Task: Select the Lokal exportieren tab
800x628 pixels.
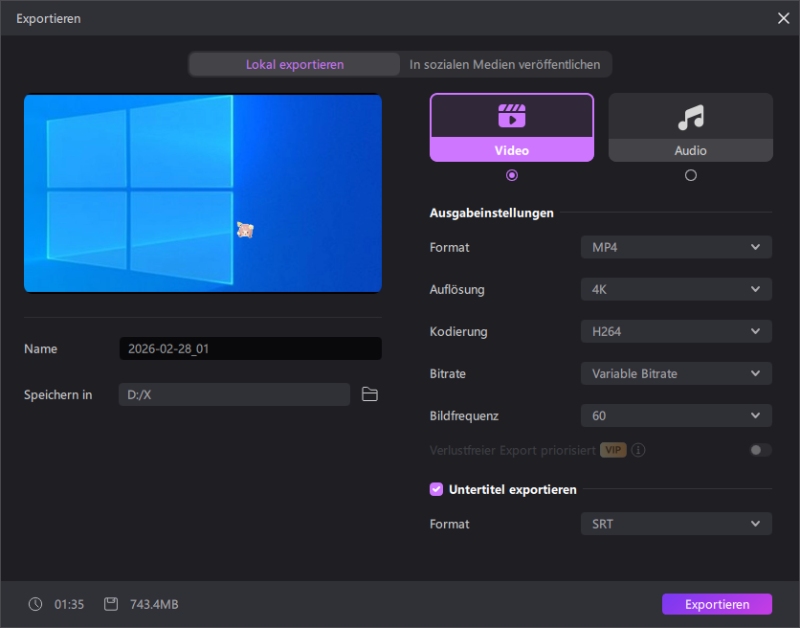Action: [293, 63]
